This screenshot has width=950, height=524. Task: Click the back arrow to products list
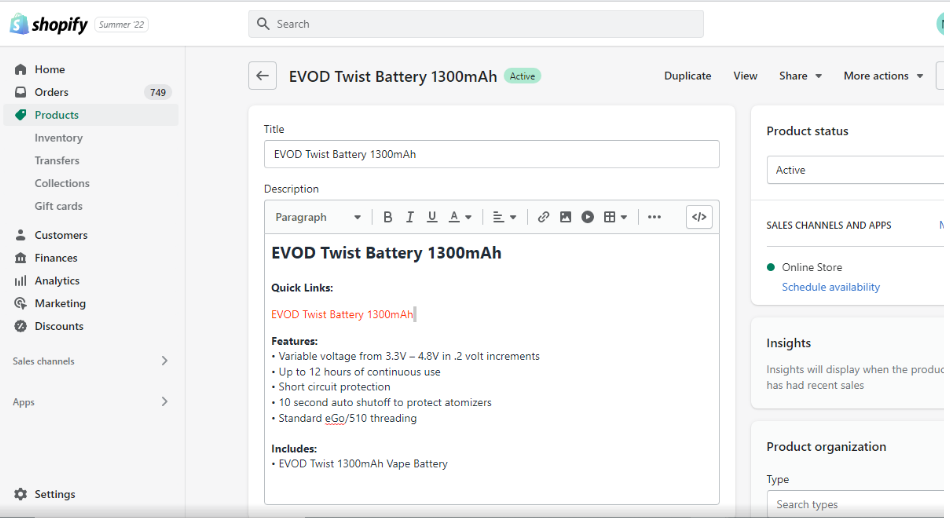point(262,76)
